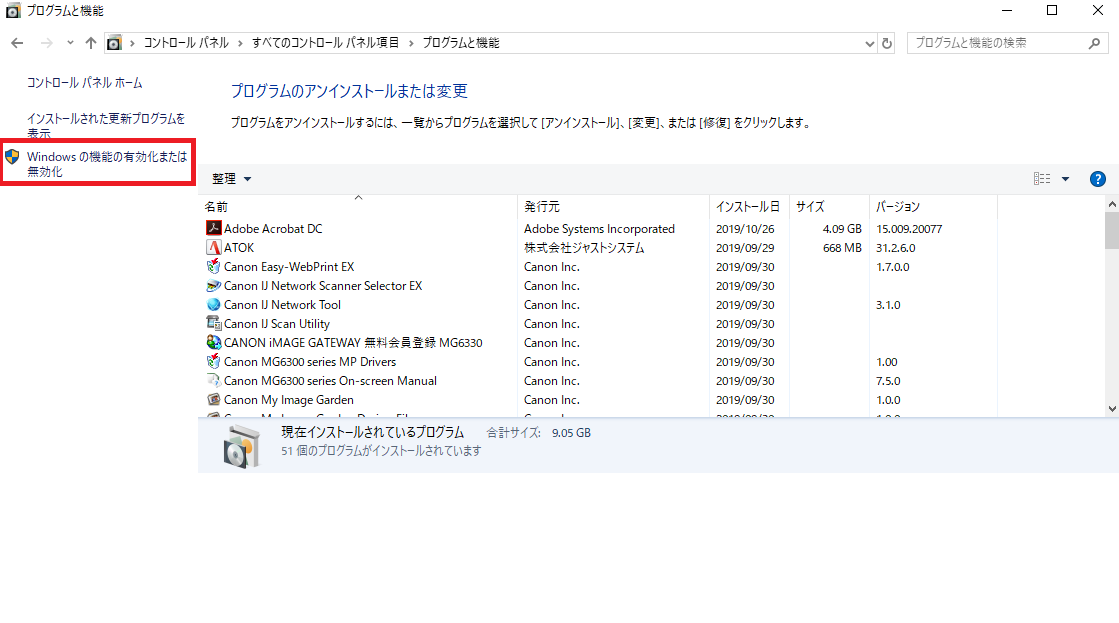This screenshot has width=1119, height=623.
Task: Sort by インストール日 column header
Action: pyautogui.click(x=749, y=206)
